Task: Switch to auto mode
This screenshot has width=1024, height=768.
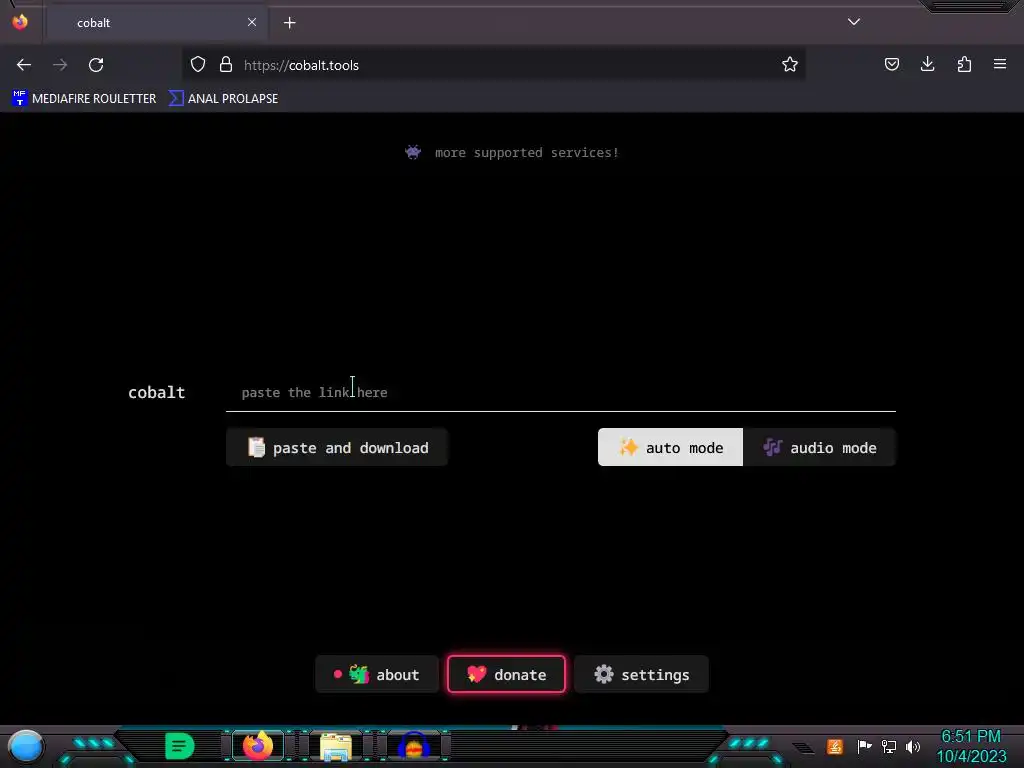Action: click(x=670, y=447)
